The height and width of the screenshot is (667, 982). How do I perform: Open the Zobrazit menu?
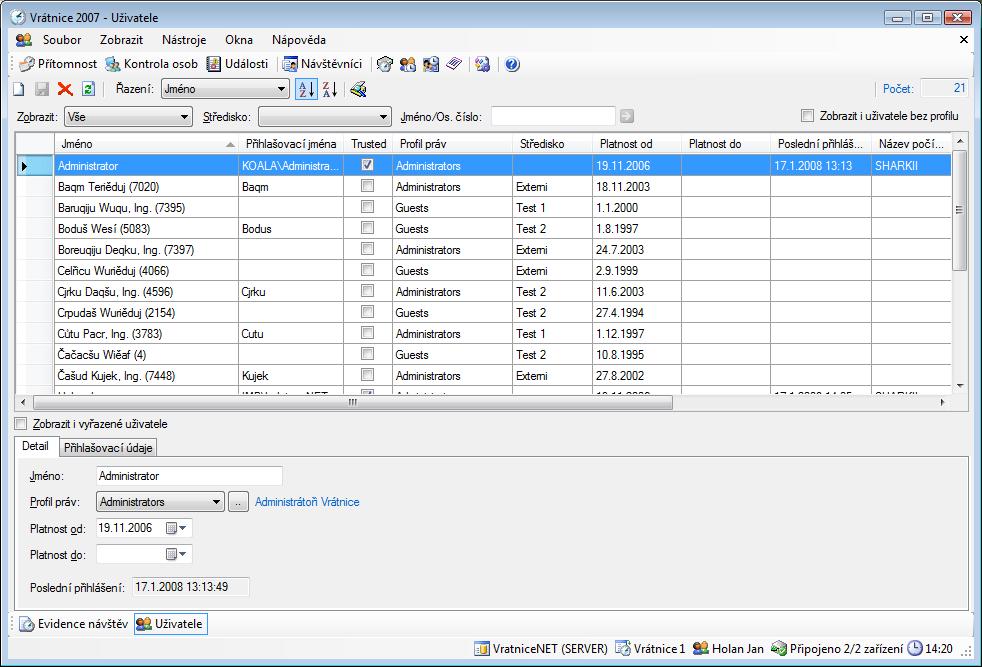(x=121, y=40)
